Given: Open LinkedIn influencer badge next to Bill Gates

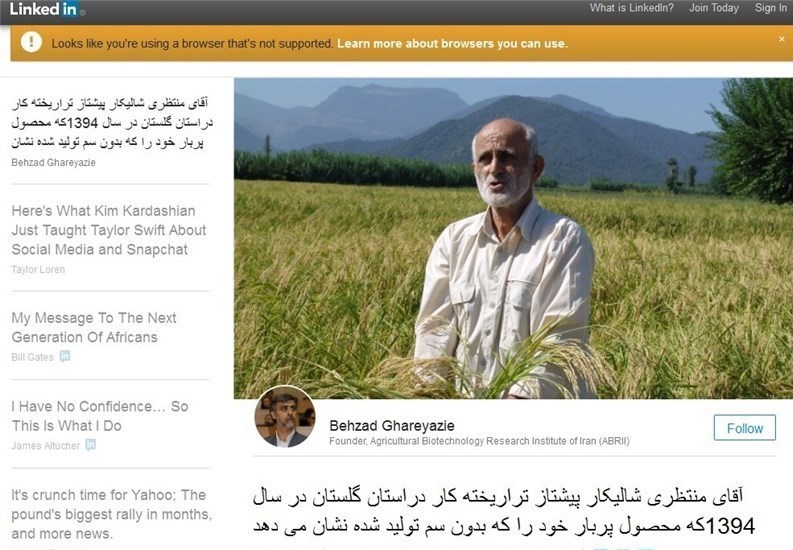Looking at the screenshot, I should pos(65,356).
